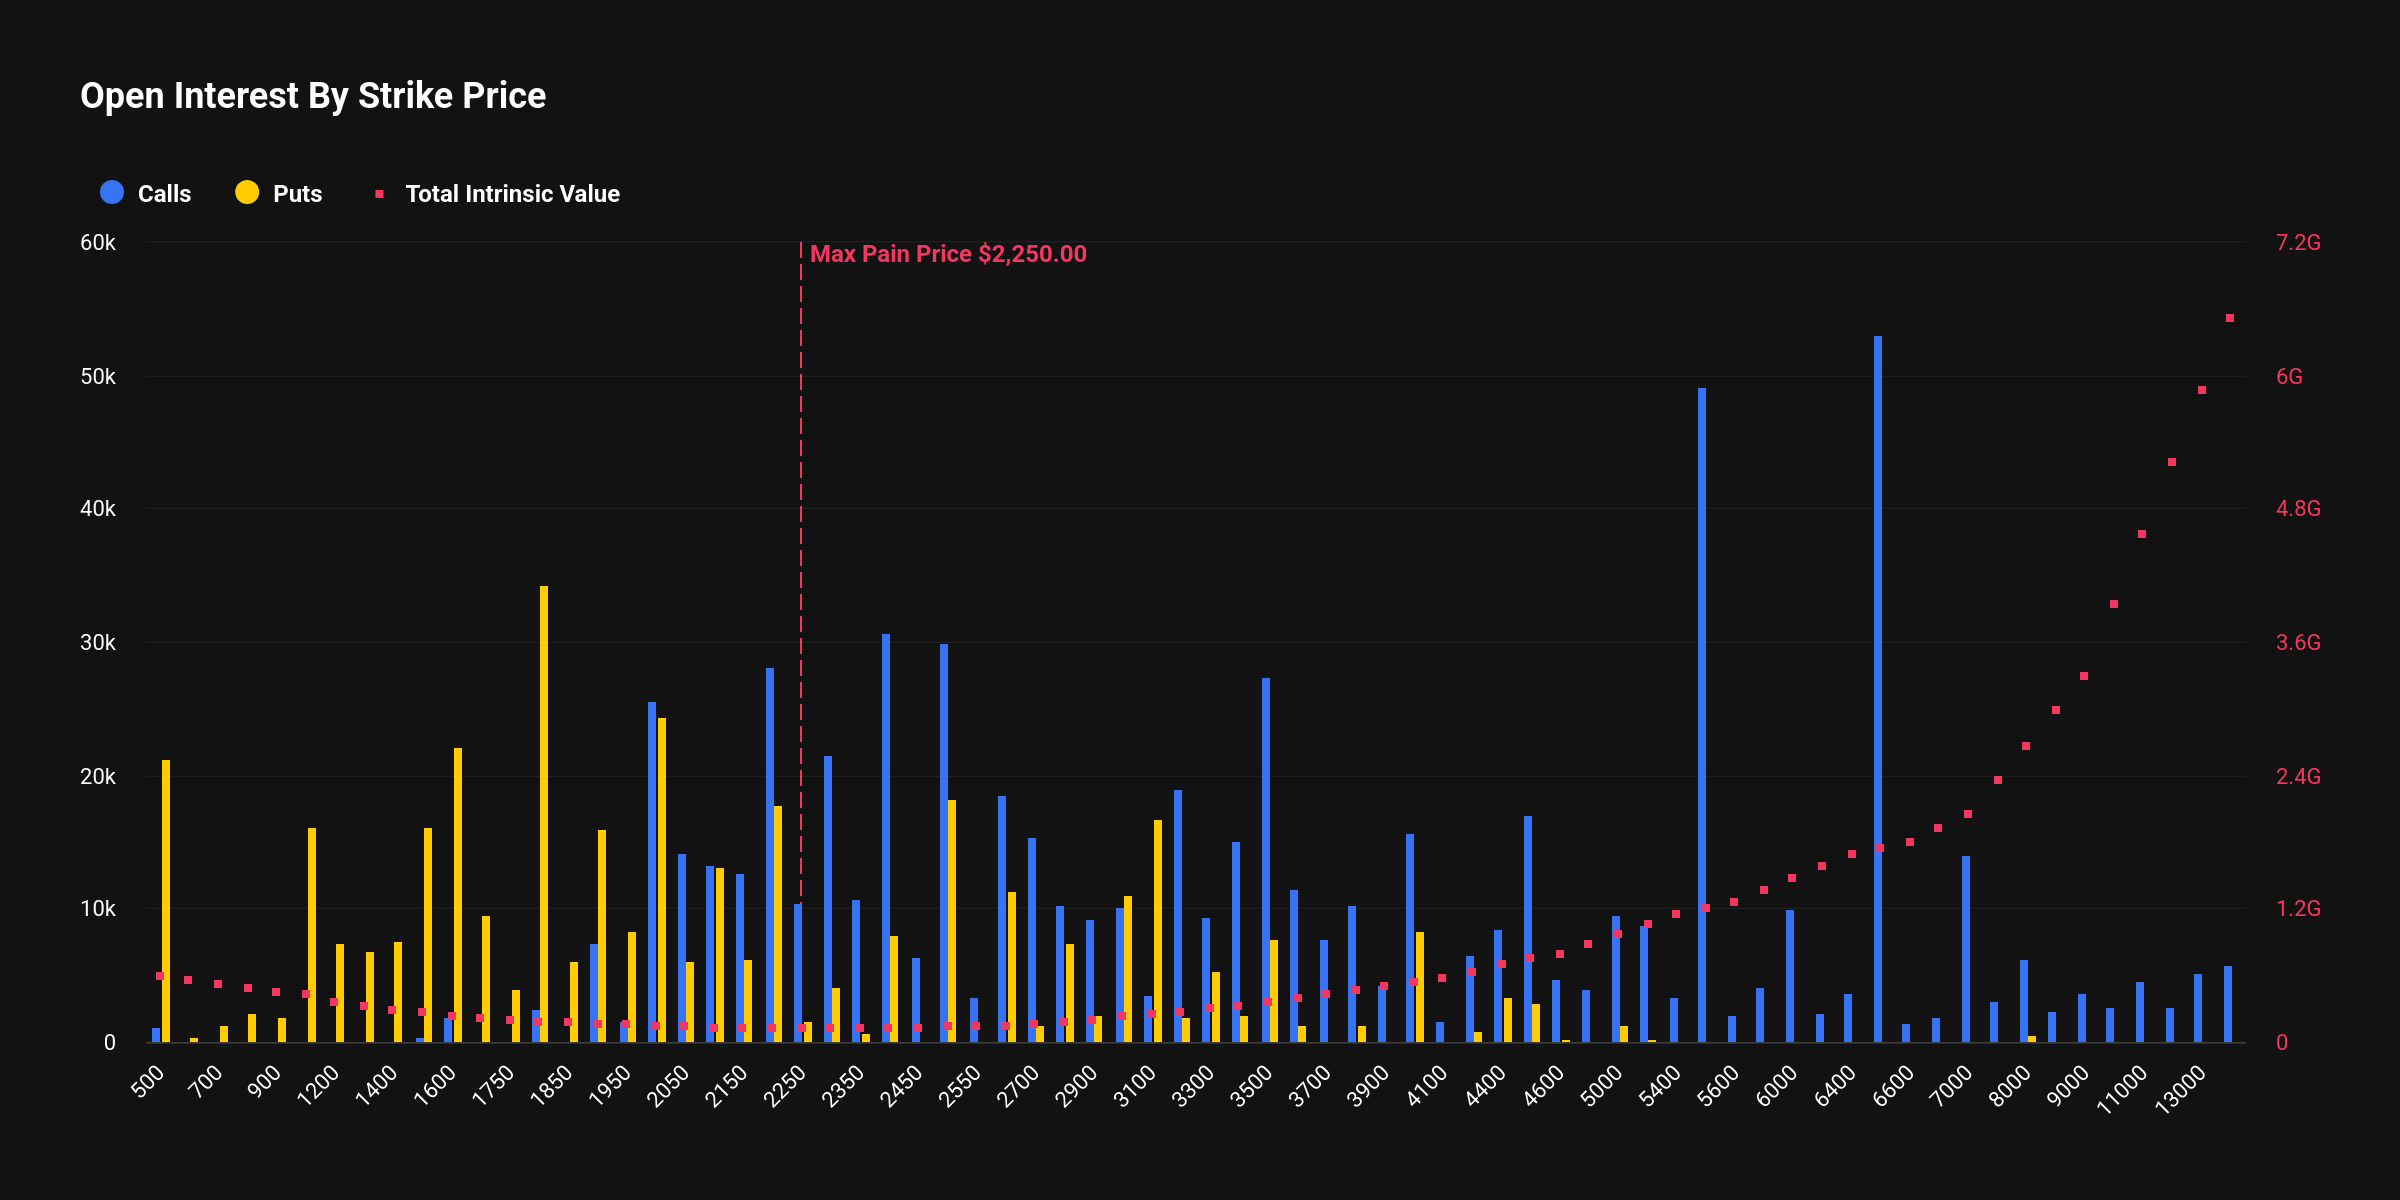
Task: Click the yellow Puts legend circle icon
Action: click(x=247, y=193)
